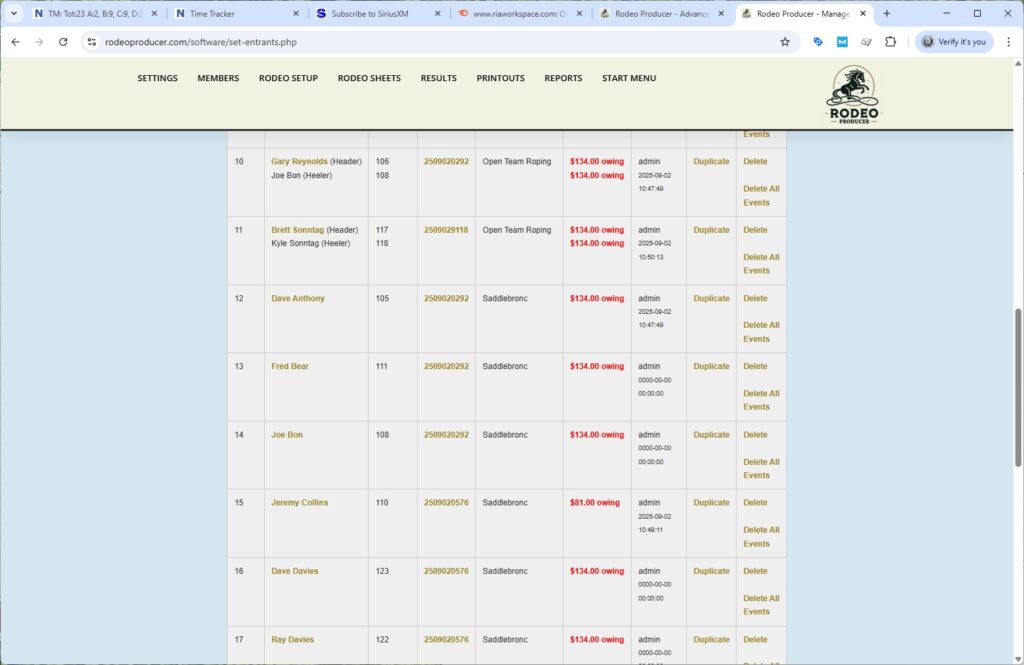Click the blue M extension icon
The width and height of the screenshot is (1024, 665).
[x=841, y=42]
